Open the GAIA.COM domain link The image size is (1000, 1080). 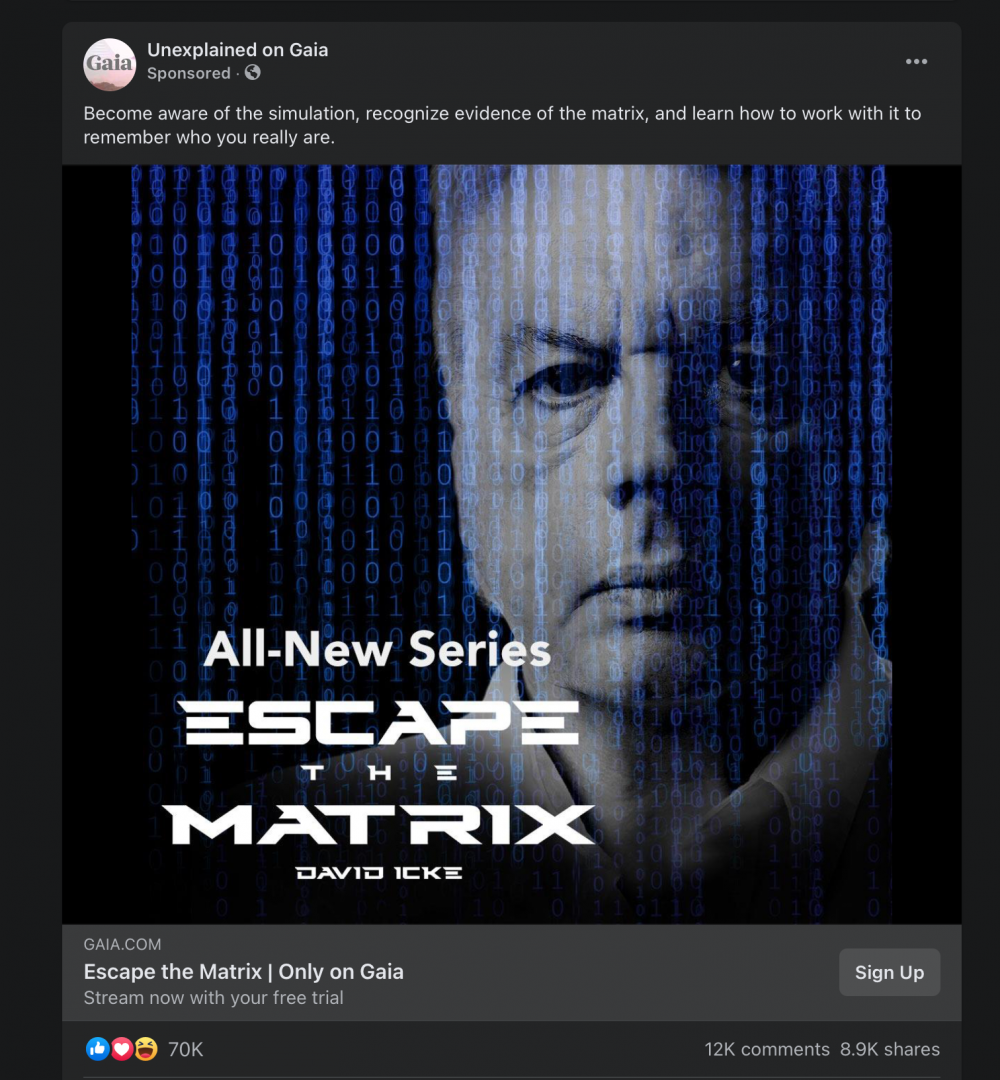[122, 944]
